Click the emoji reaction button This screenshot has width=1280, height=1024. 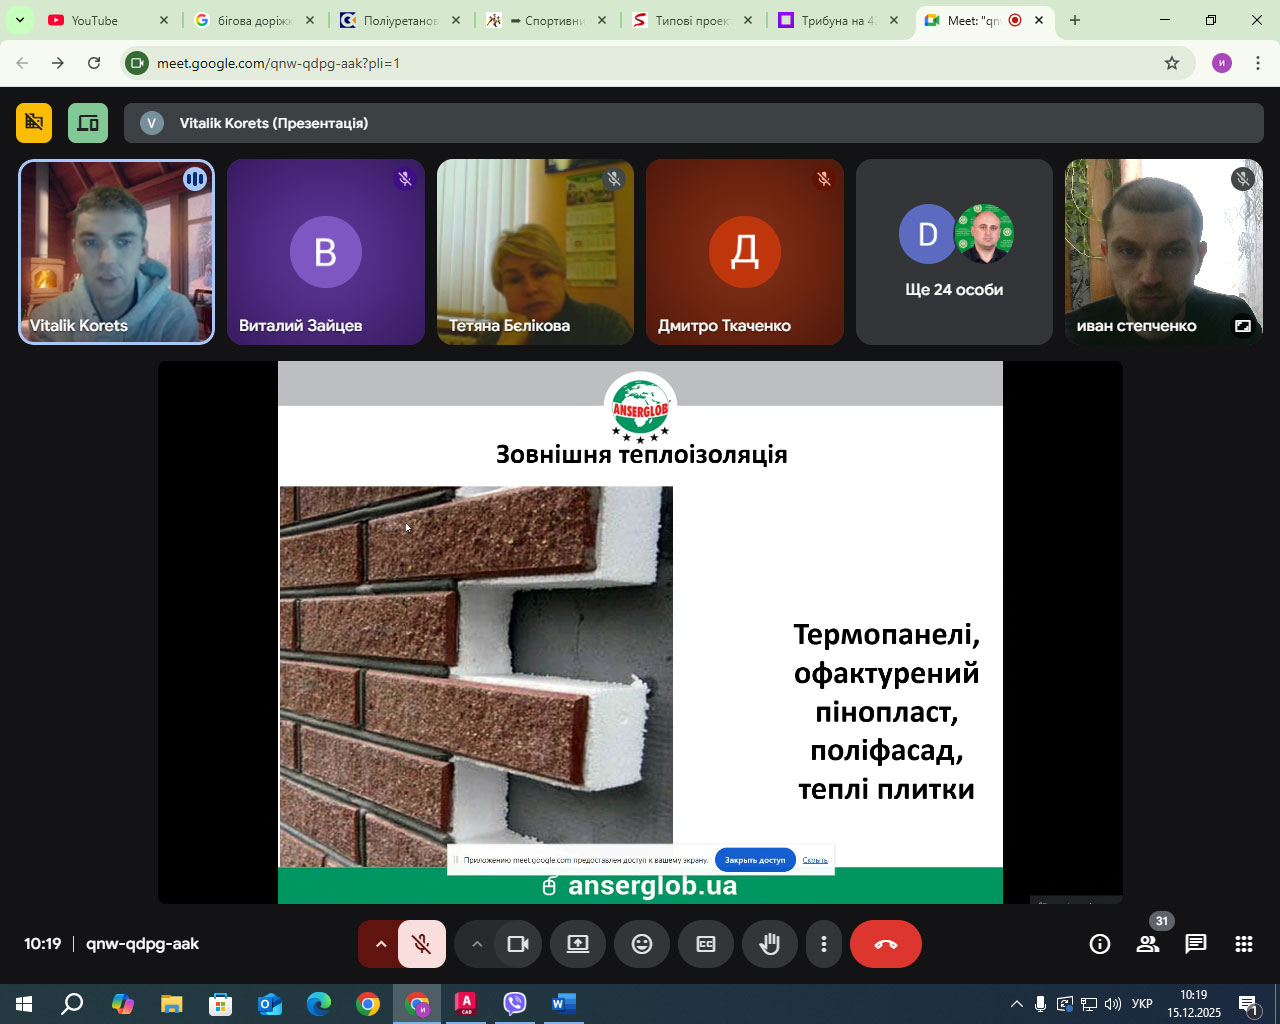(642, 944)
